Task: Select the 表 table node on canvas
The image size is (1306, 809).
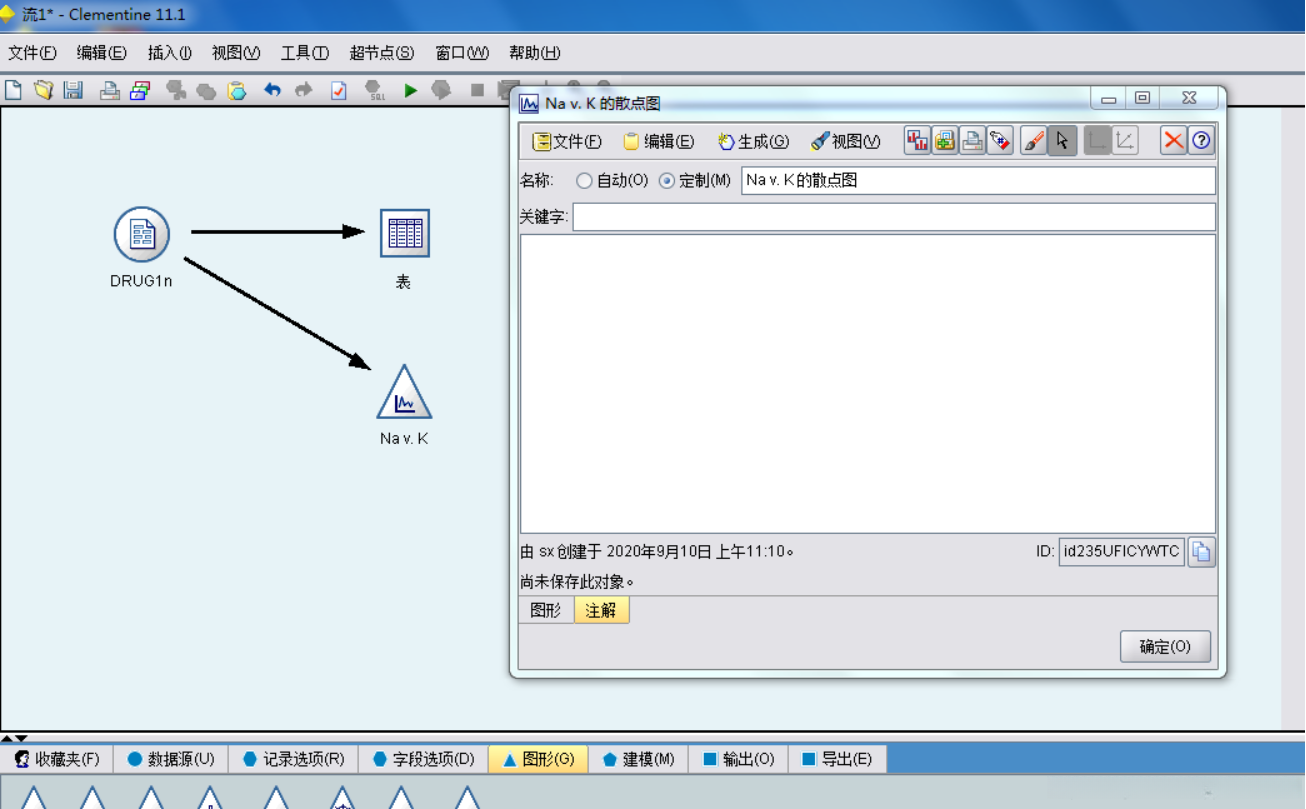Action: coord(405,234)
